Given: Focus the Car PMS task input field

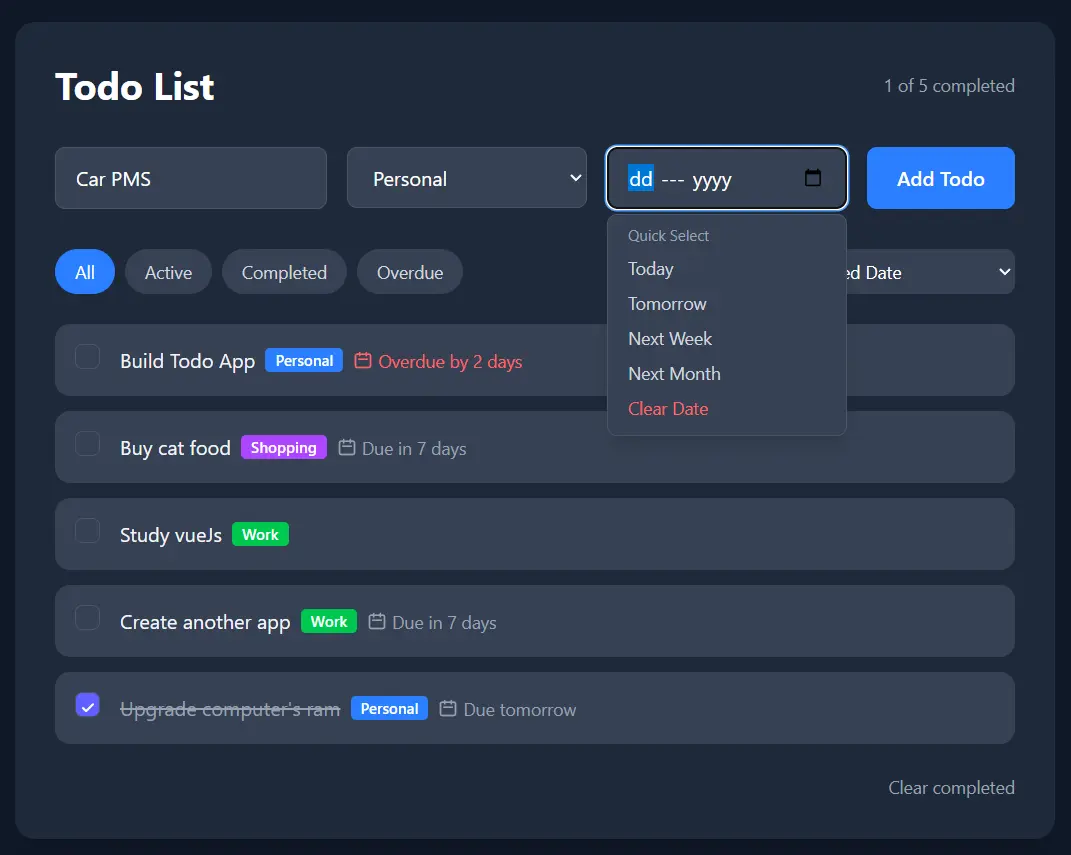Looking at the screenshot, I should 191,178.
